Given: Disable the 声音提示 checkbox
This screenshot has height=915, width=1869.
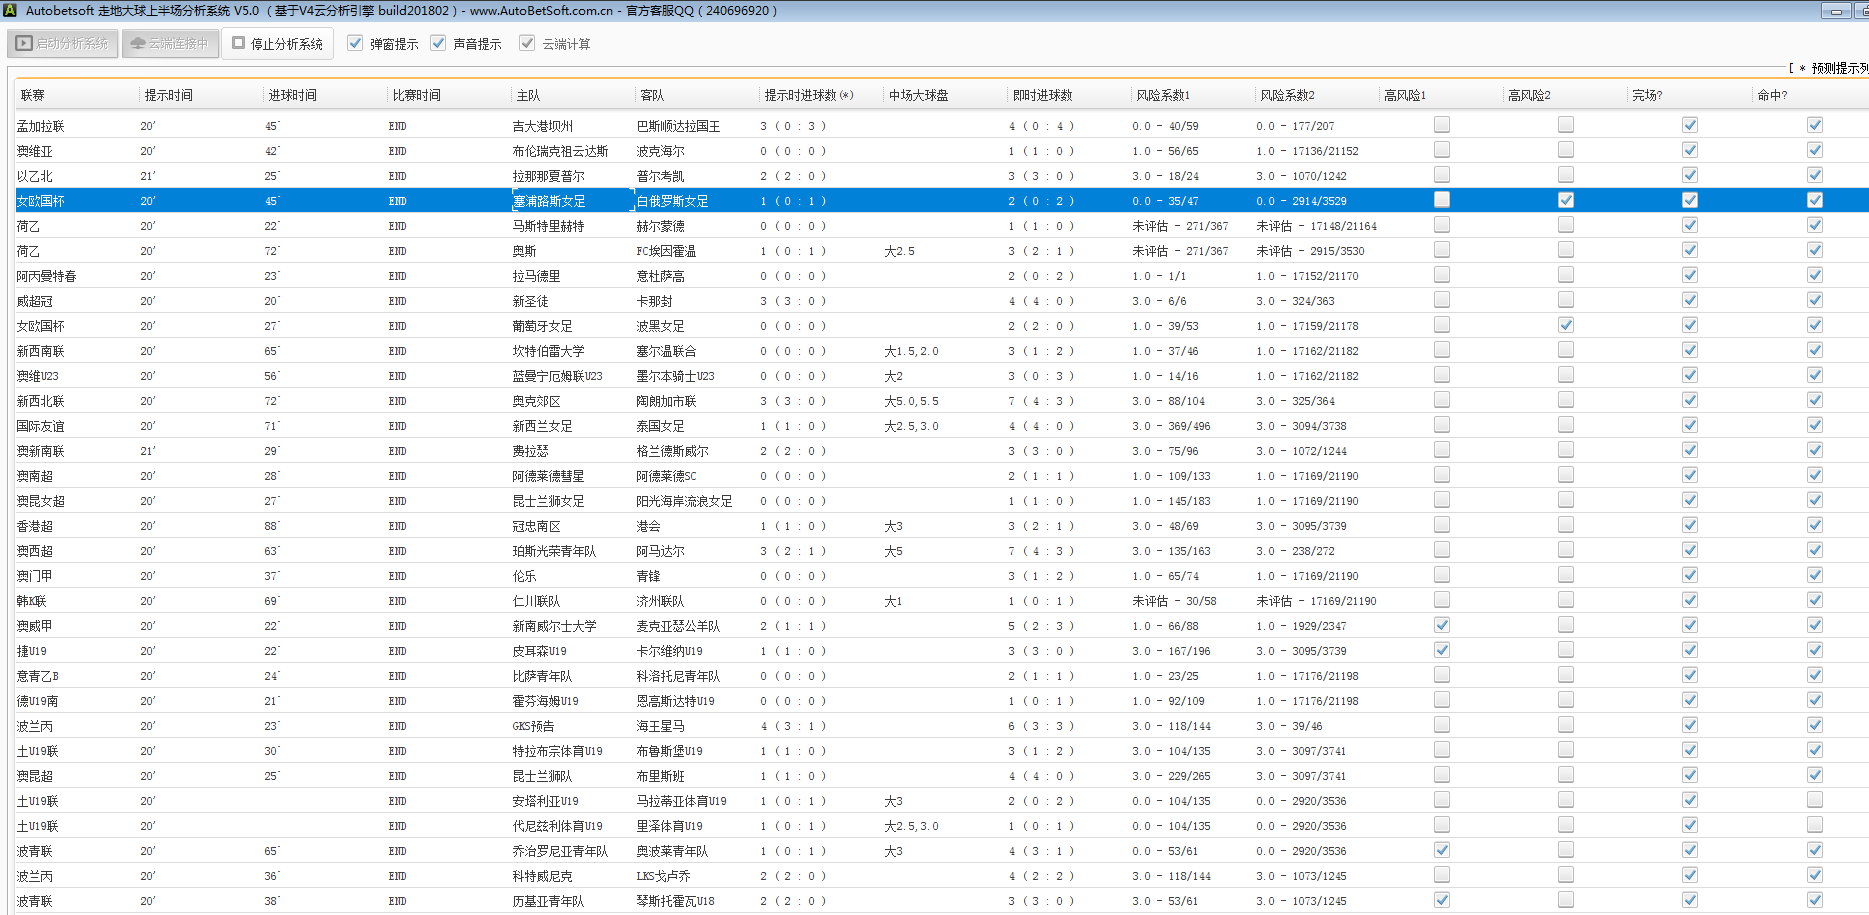Looking at the screenshot, I should 438,43.
